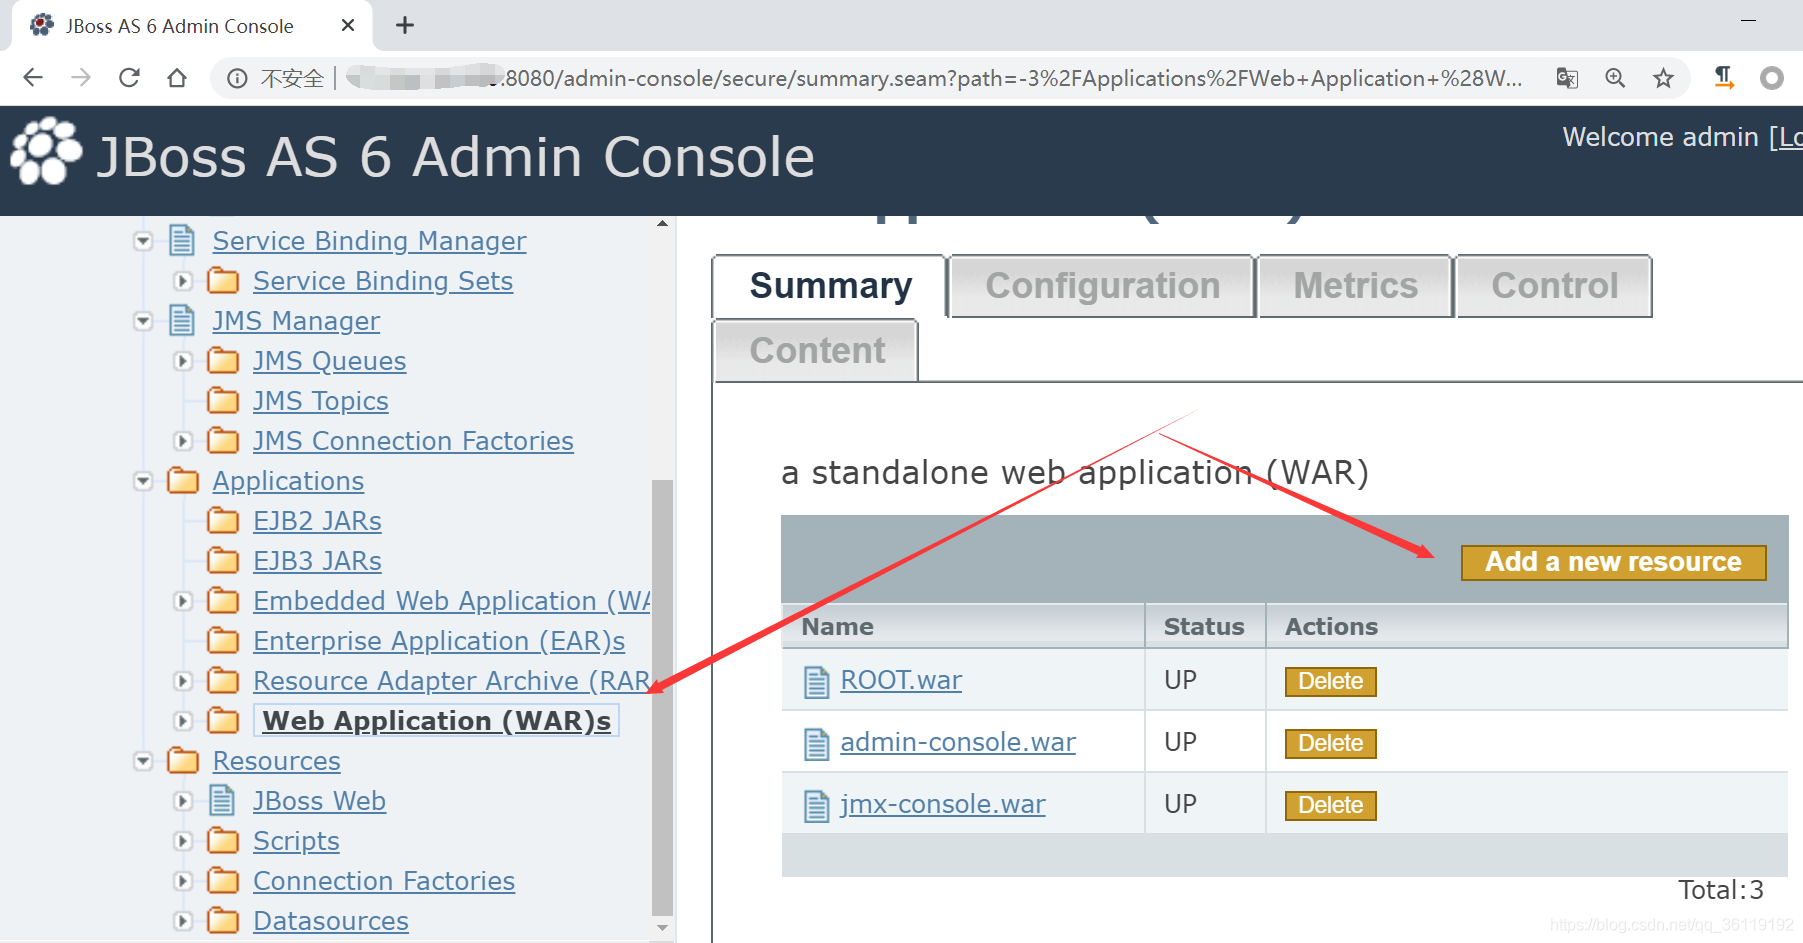1803x943 pixels.
Task: Open Datasources in navigation tree
Action: 331,921
